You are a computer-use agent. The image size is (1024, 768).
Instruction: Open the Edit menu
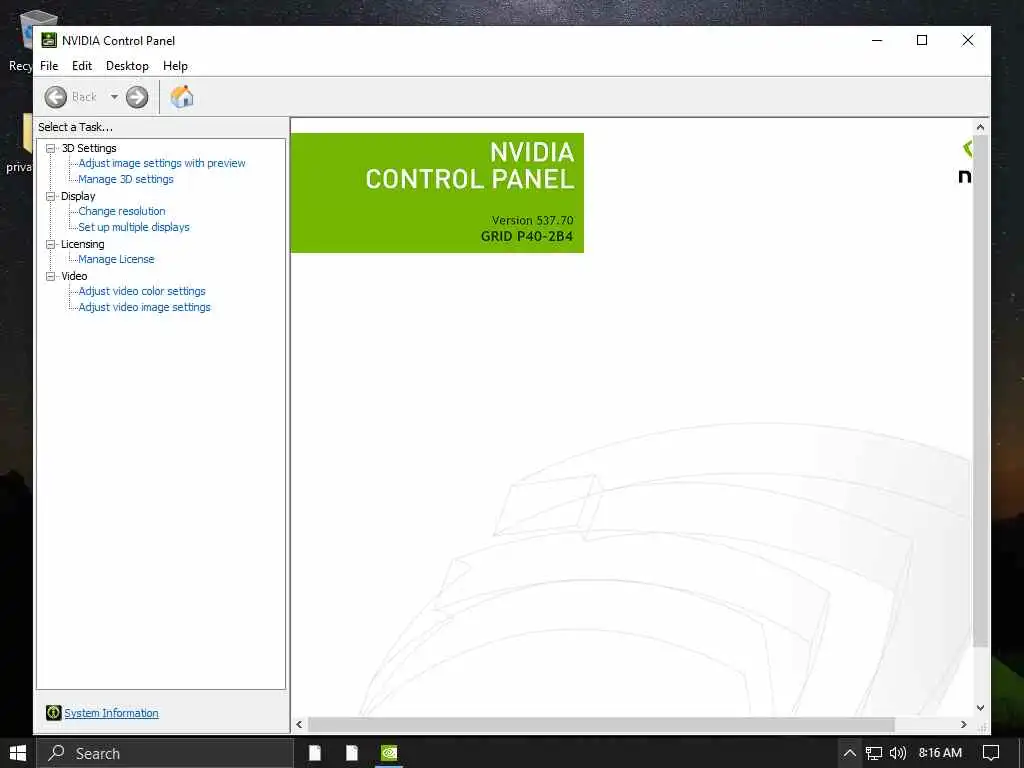point(82,66)
